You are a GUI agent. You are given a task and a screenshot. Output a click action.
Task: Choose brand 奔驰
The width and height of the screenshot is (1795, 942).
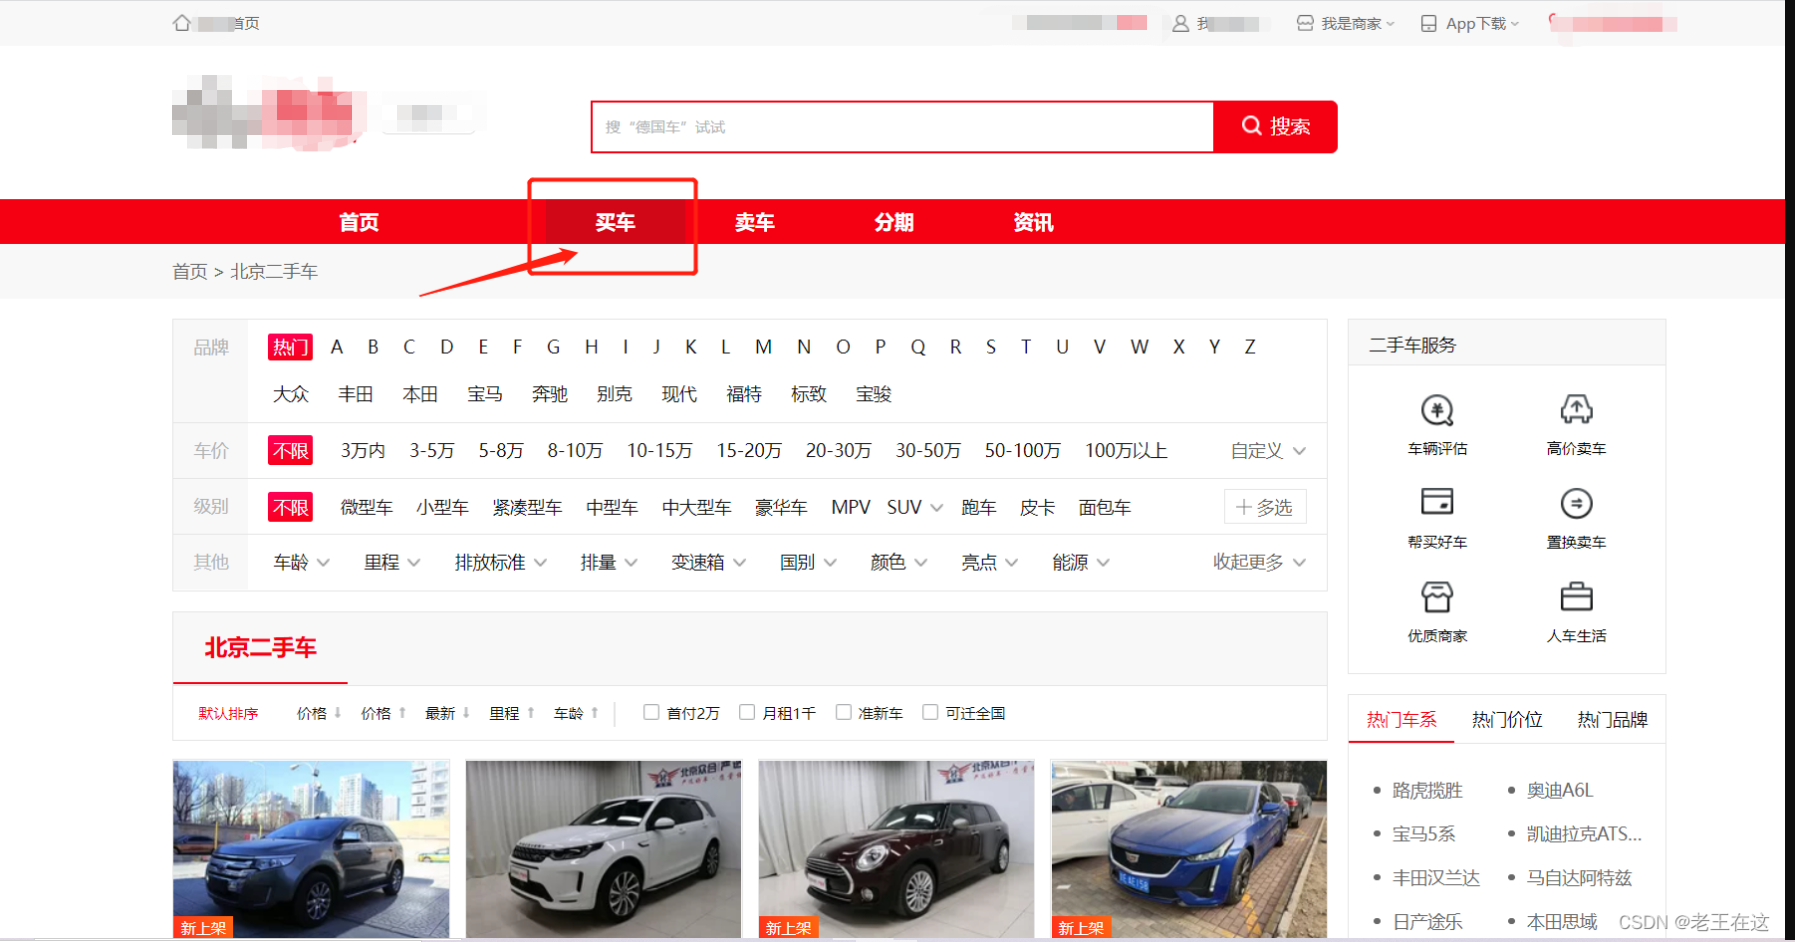pyautogui.click(x=550, y=395)
